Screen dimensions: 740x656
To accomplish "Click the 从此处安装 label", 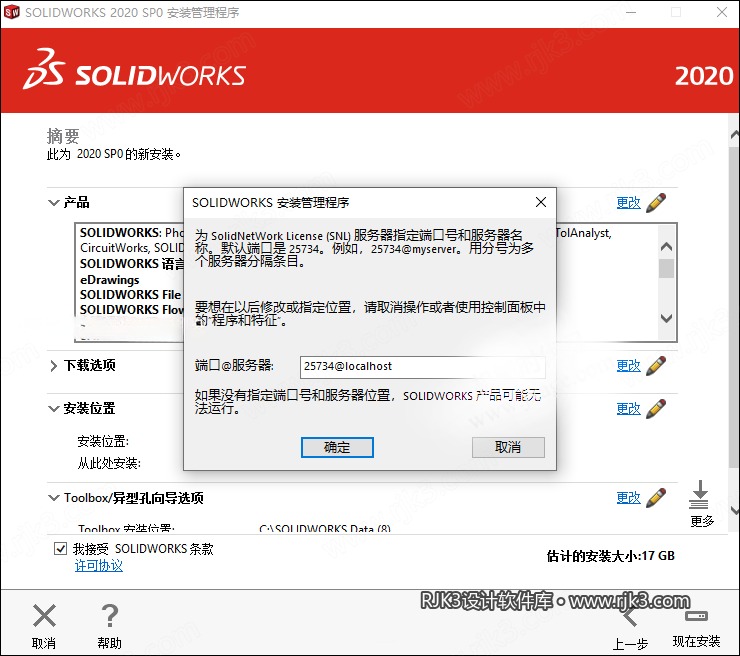I will (x=109, y=463).
